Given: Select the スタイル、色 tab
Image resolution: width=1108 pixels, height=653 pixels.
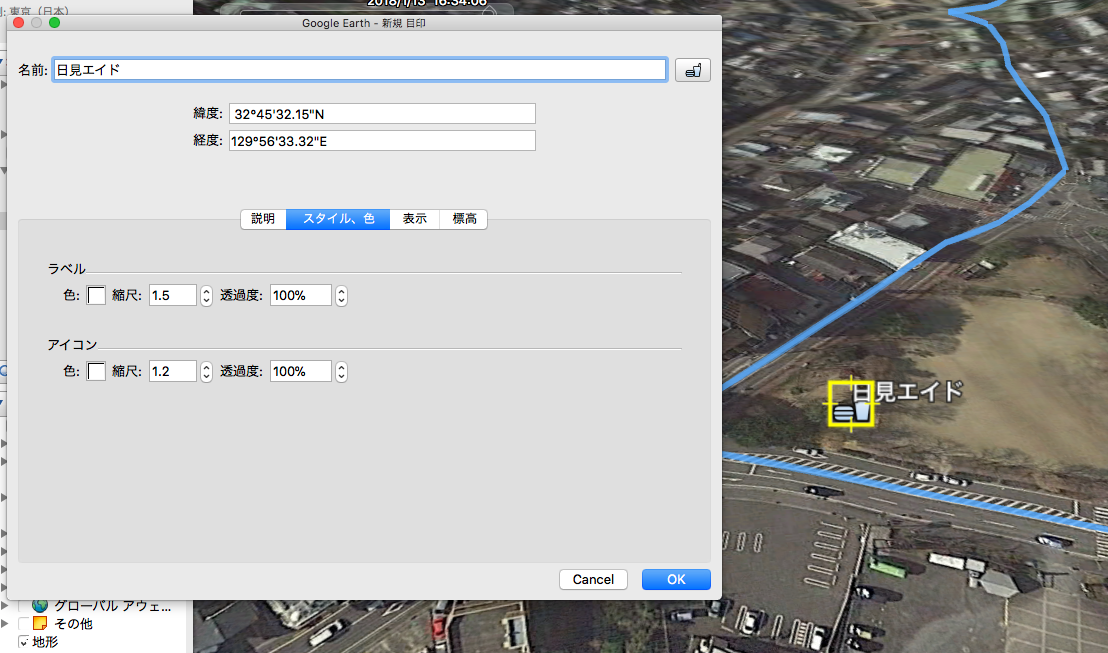Looking at the screenshot, I should click(338, 219).
